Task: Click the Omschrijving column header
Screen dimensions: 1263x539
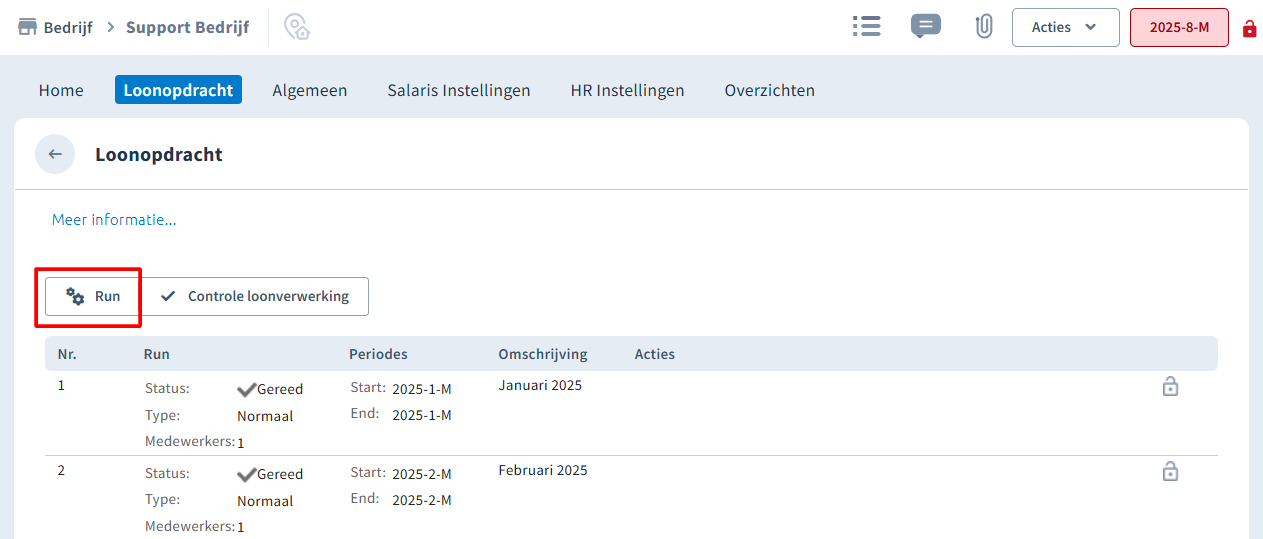Action: [543, 354]
